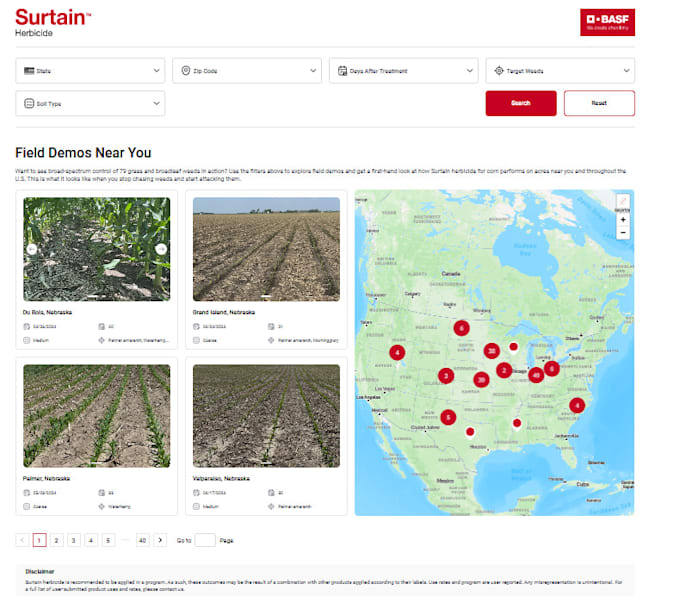
Task: Click the map cluster 5 near New Mexico
Action: coord(448,418)
